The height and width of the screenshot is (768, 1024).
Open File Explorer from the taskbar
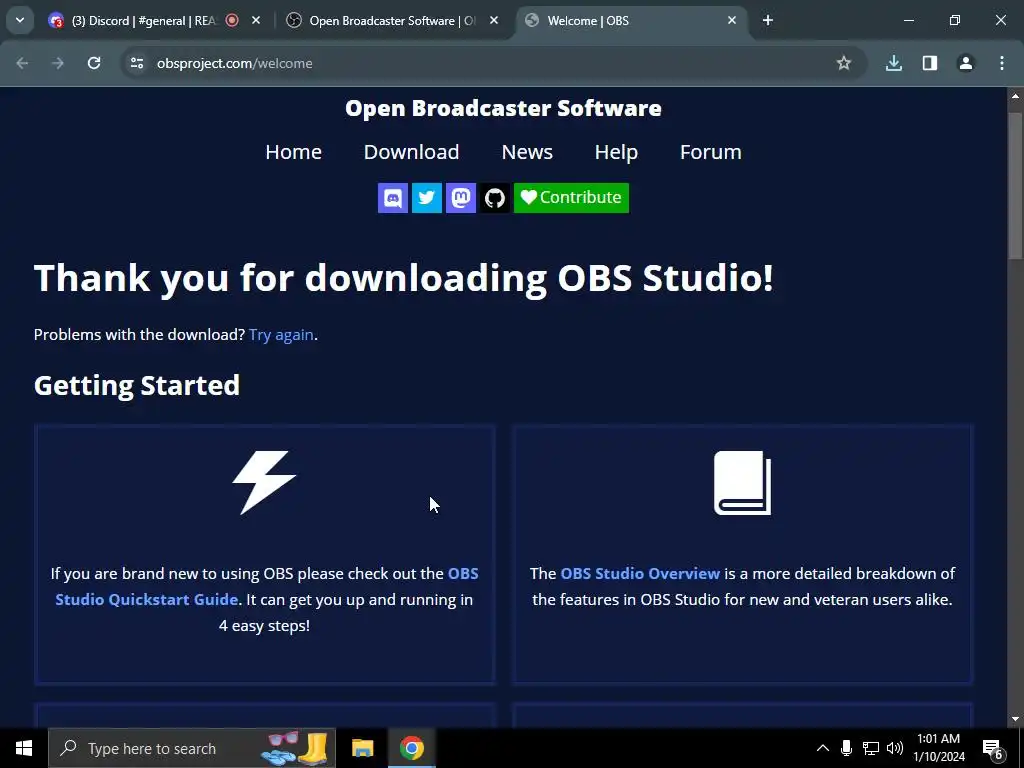[x=362, y=748]
